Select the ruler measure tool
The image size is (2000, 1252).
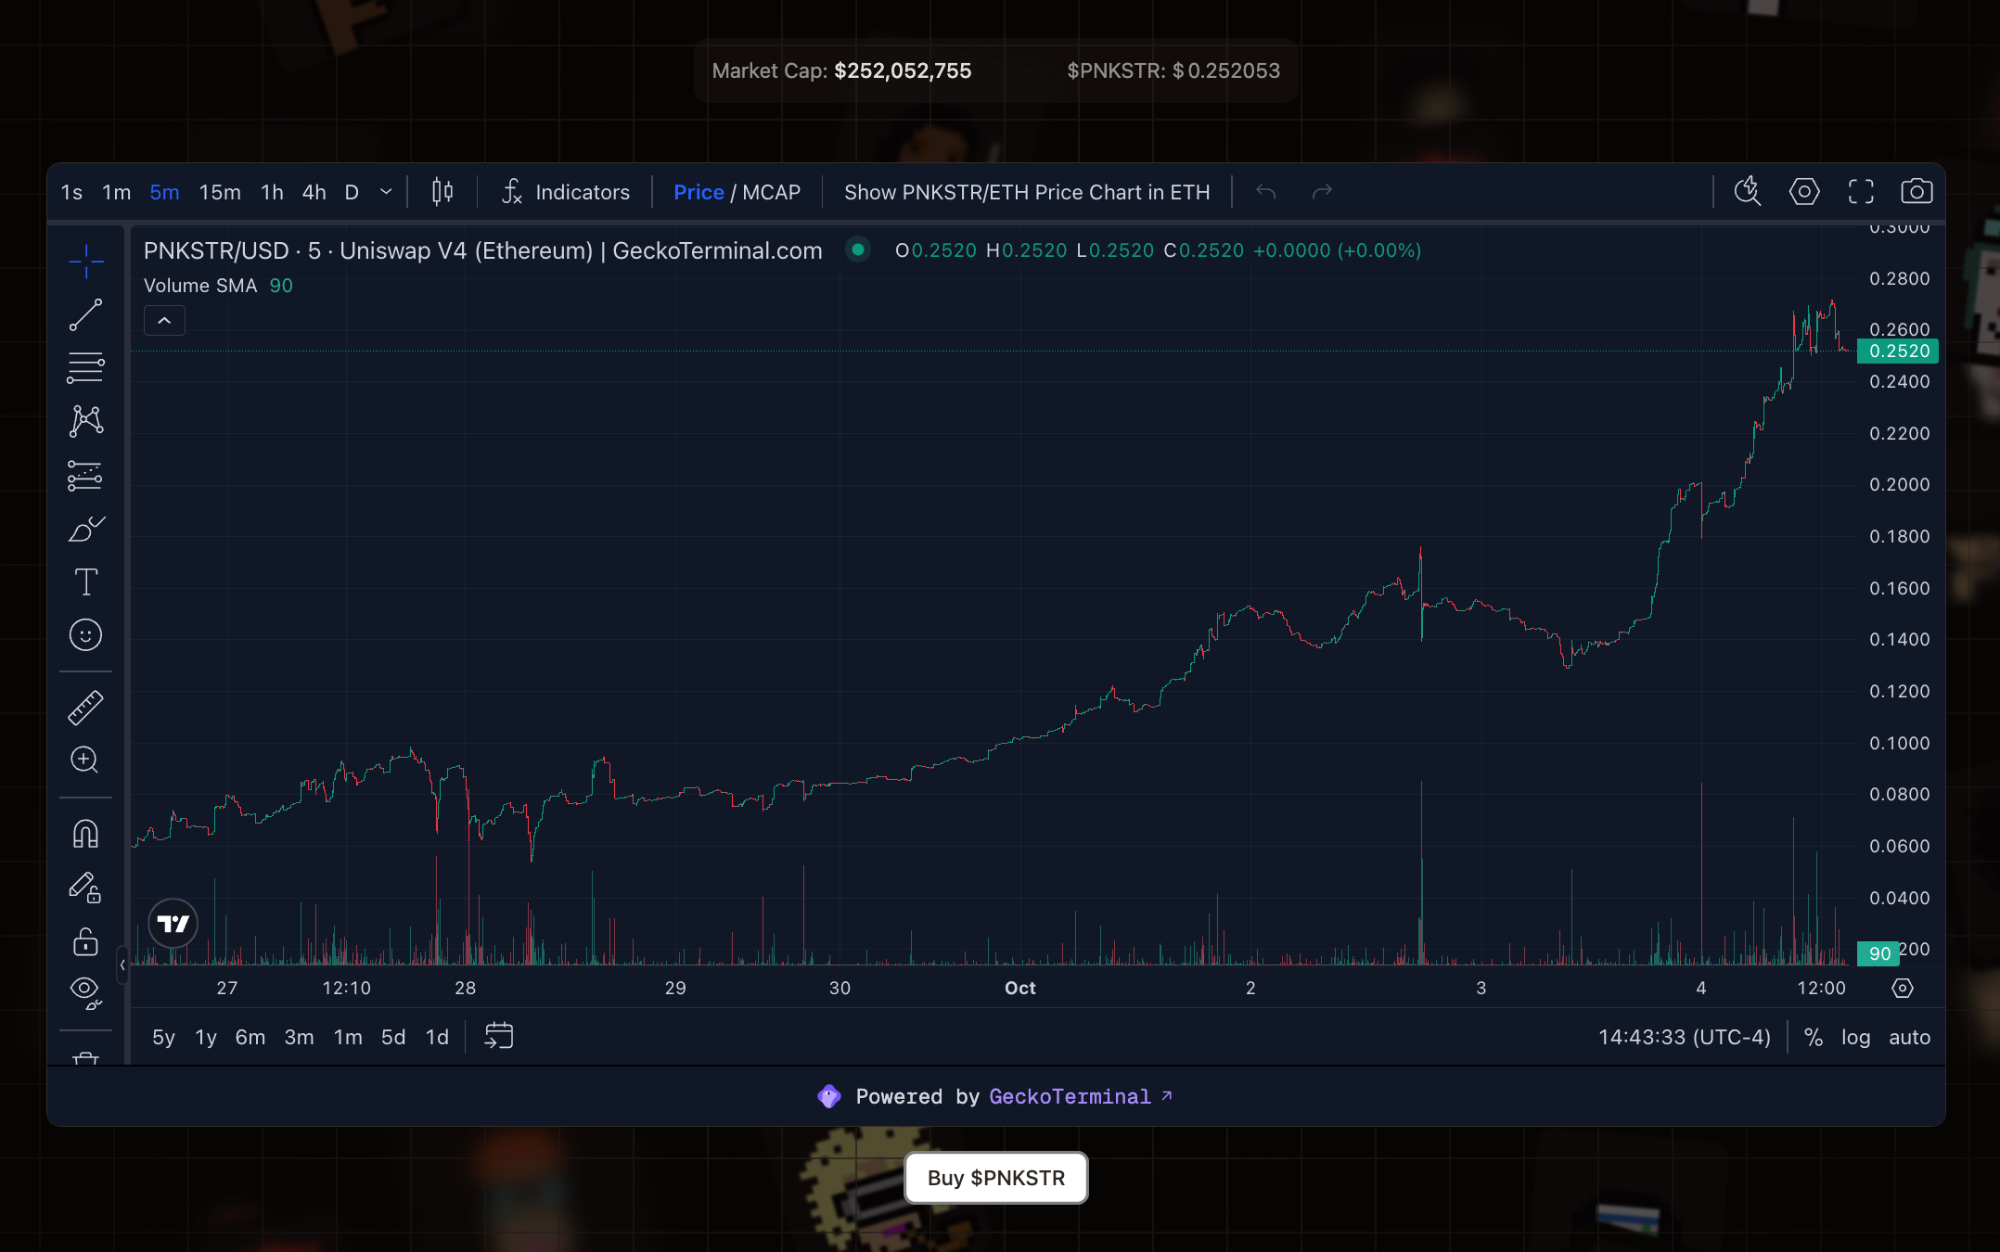point(85,707)
